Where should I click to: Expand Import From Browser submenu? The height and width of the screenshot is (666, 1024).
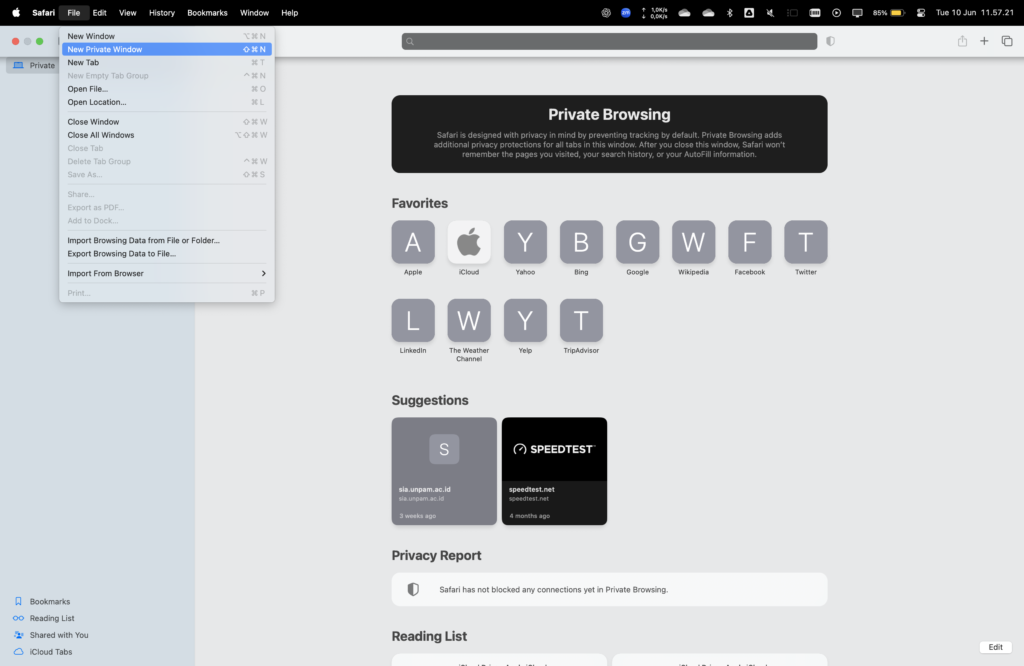coord(167,274)
